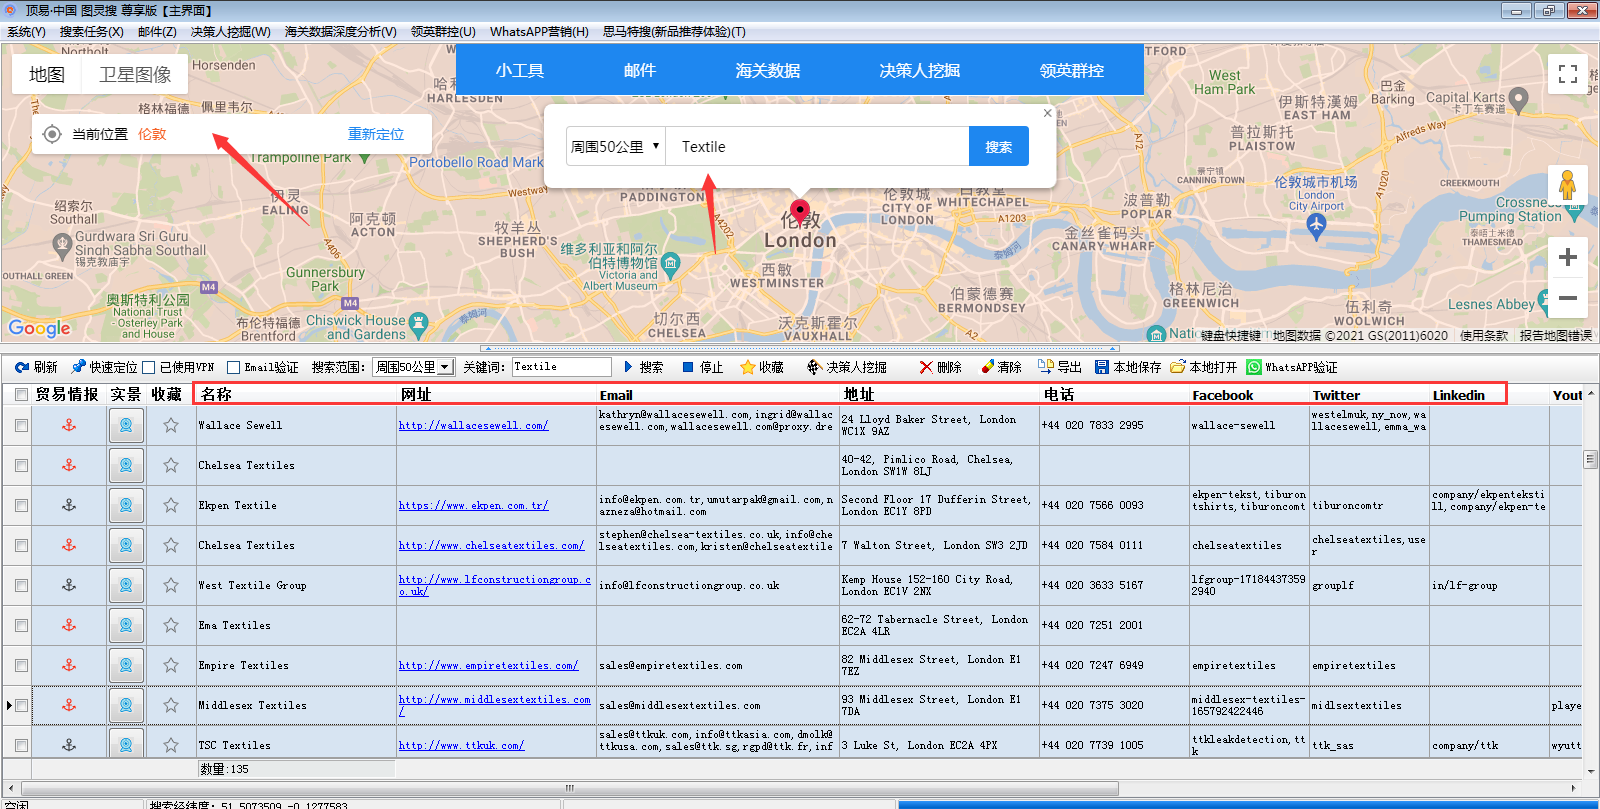Enable the Email验证 checkbox

coord(233,367)
